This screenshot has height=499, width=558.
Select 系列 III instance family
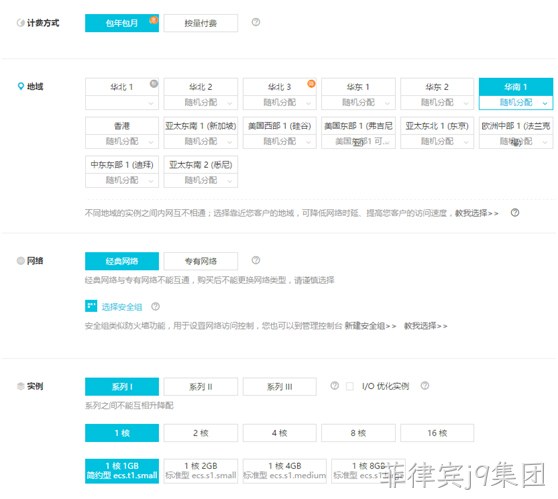(280, 387)
